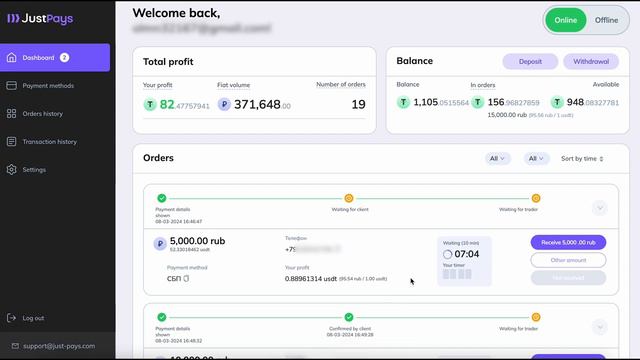Screen dimensions: 640x360
Task: Click the Confirmed by client step marker
Action: point(349,317)
